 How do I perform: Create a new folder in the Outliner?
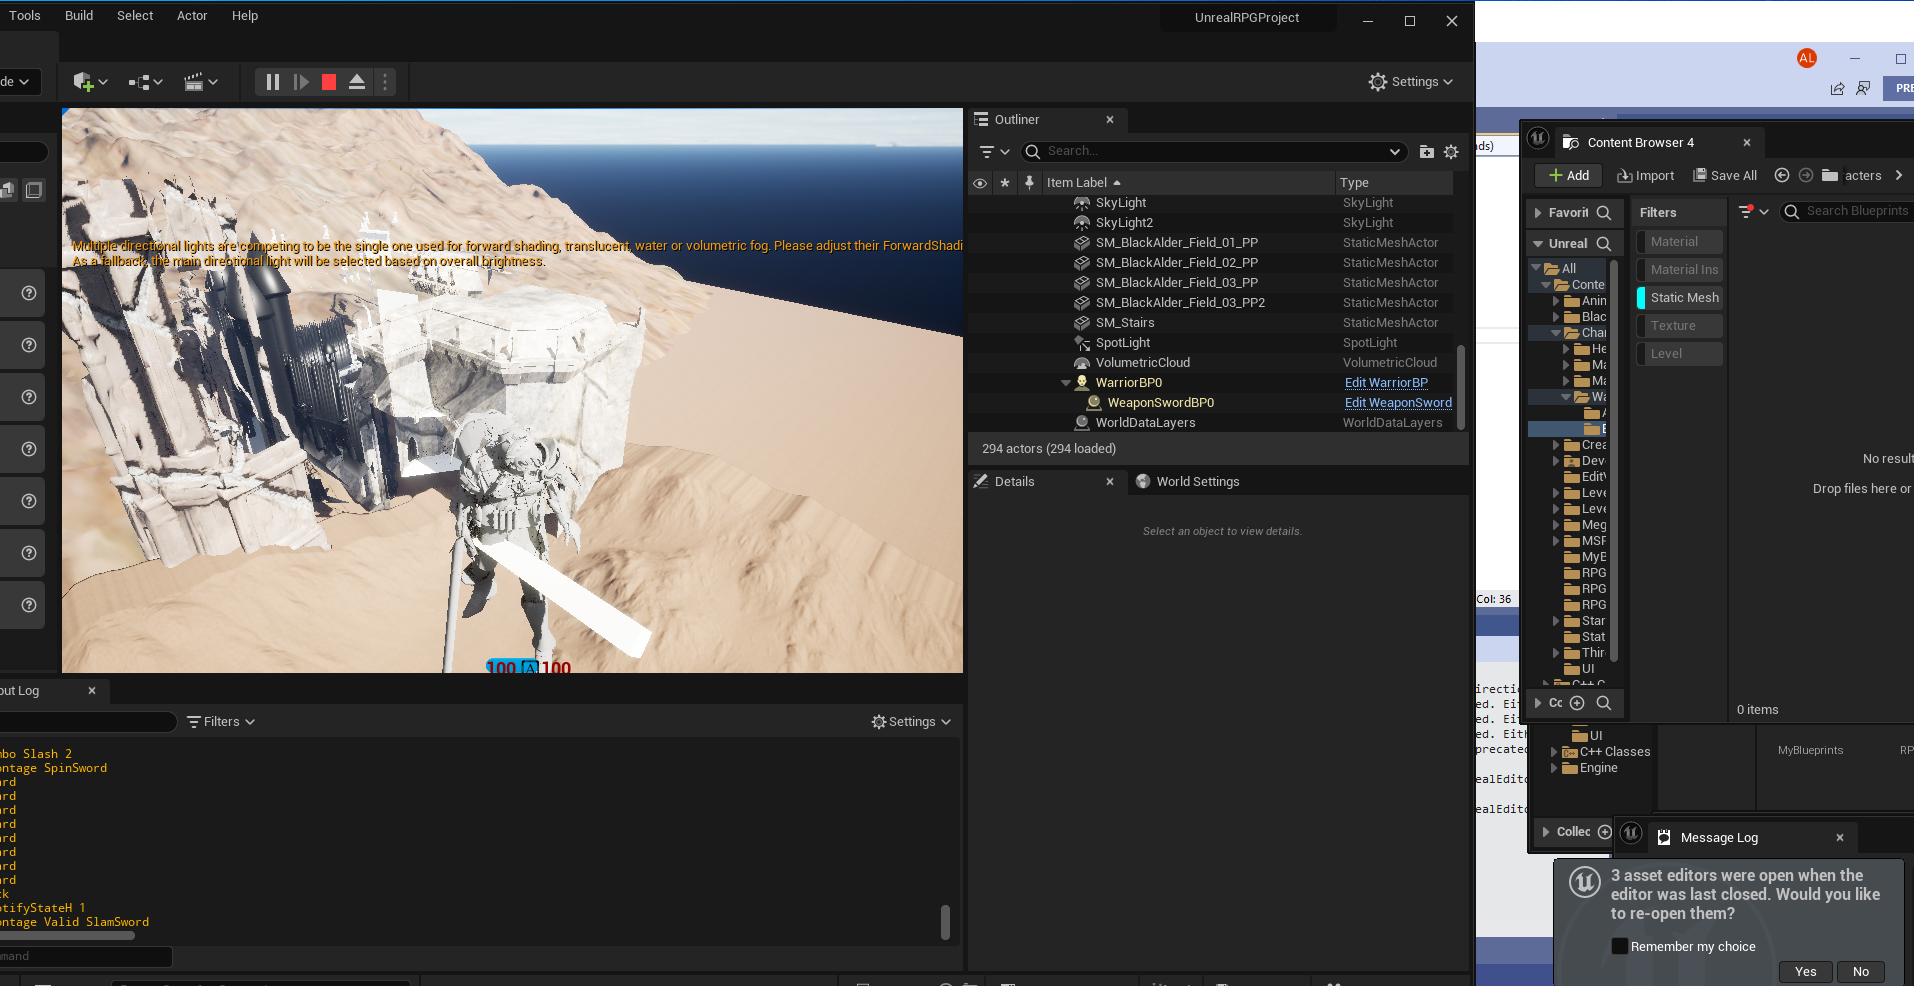[1427, 152]
